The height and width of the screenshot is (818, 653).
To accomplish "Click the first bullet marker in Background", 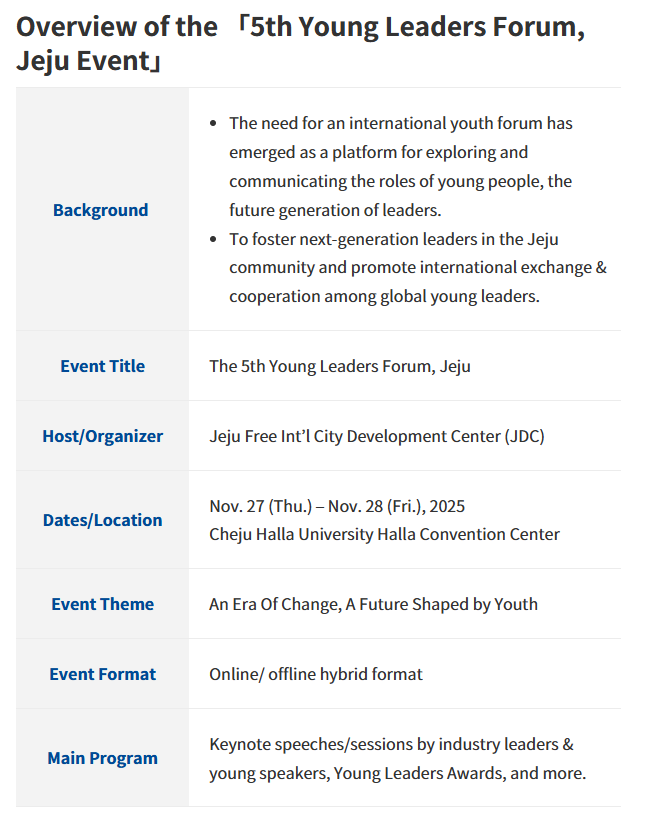I will pos(213,123).
